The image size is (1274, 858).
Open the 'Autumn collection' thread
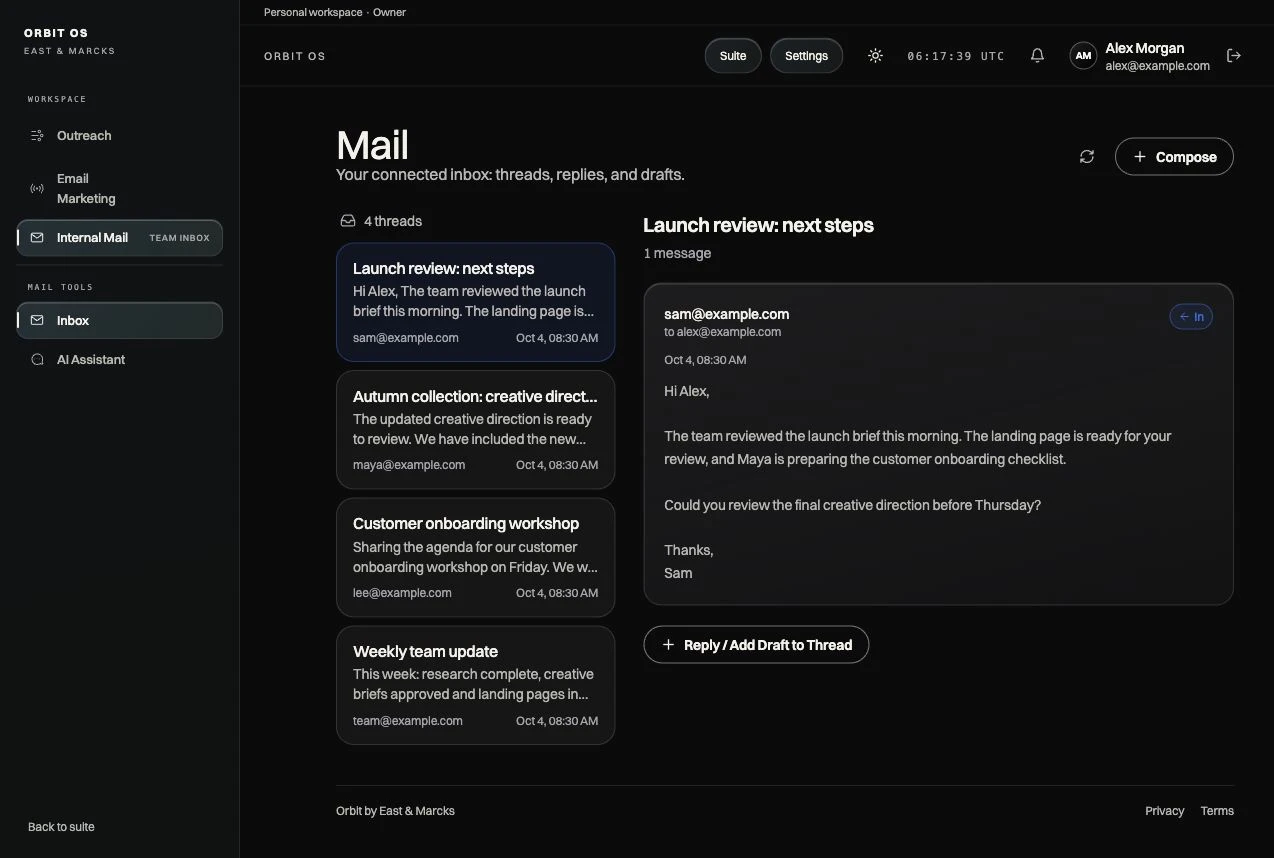click(475, 430)
